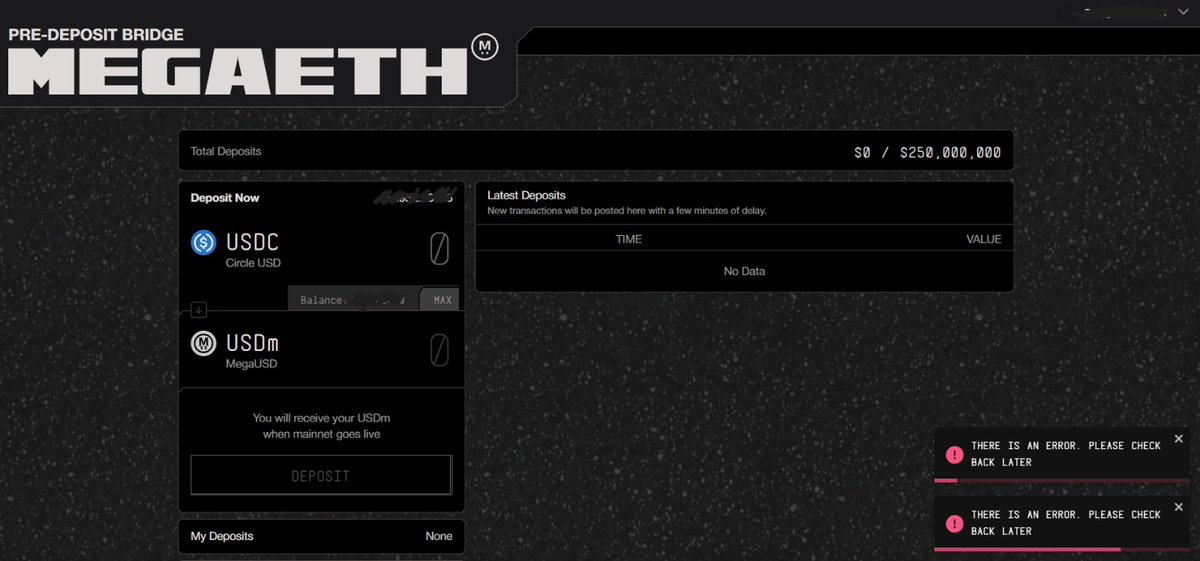1200x561 pixels.
Task: Click the swap direction down-arrow icon
Action: click(x=198, y=309)
